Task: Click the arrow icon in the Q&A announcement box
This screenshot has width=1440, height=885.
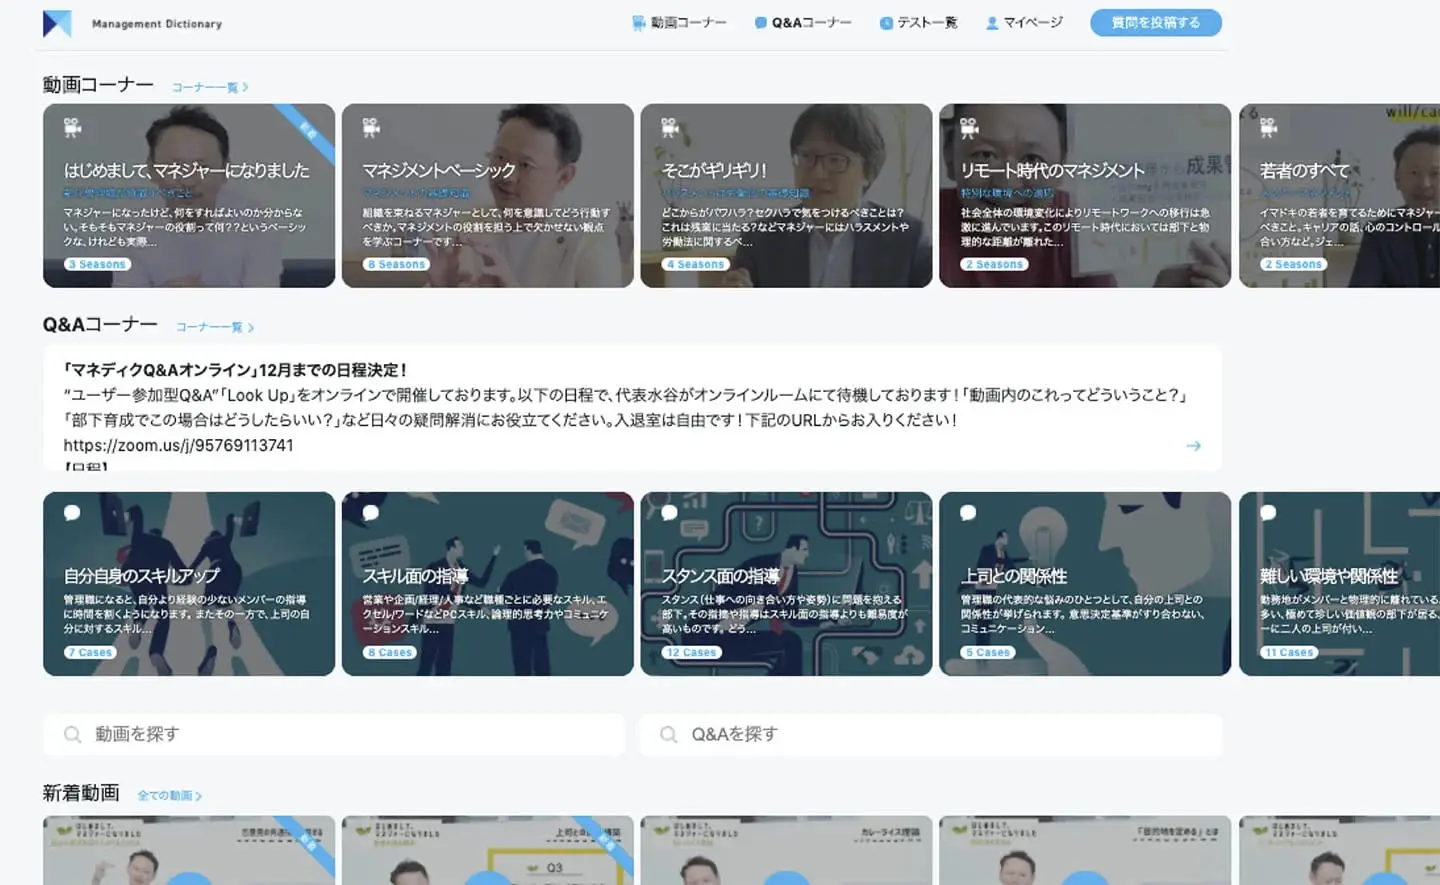Action: coord(1193,446)
